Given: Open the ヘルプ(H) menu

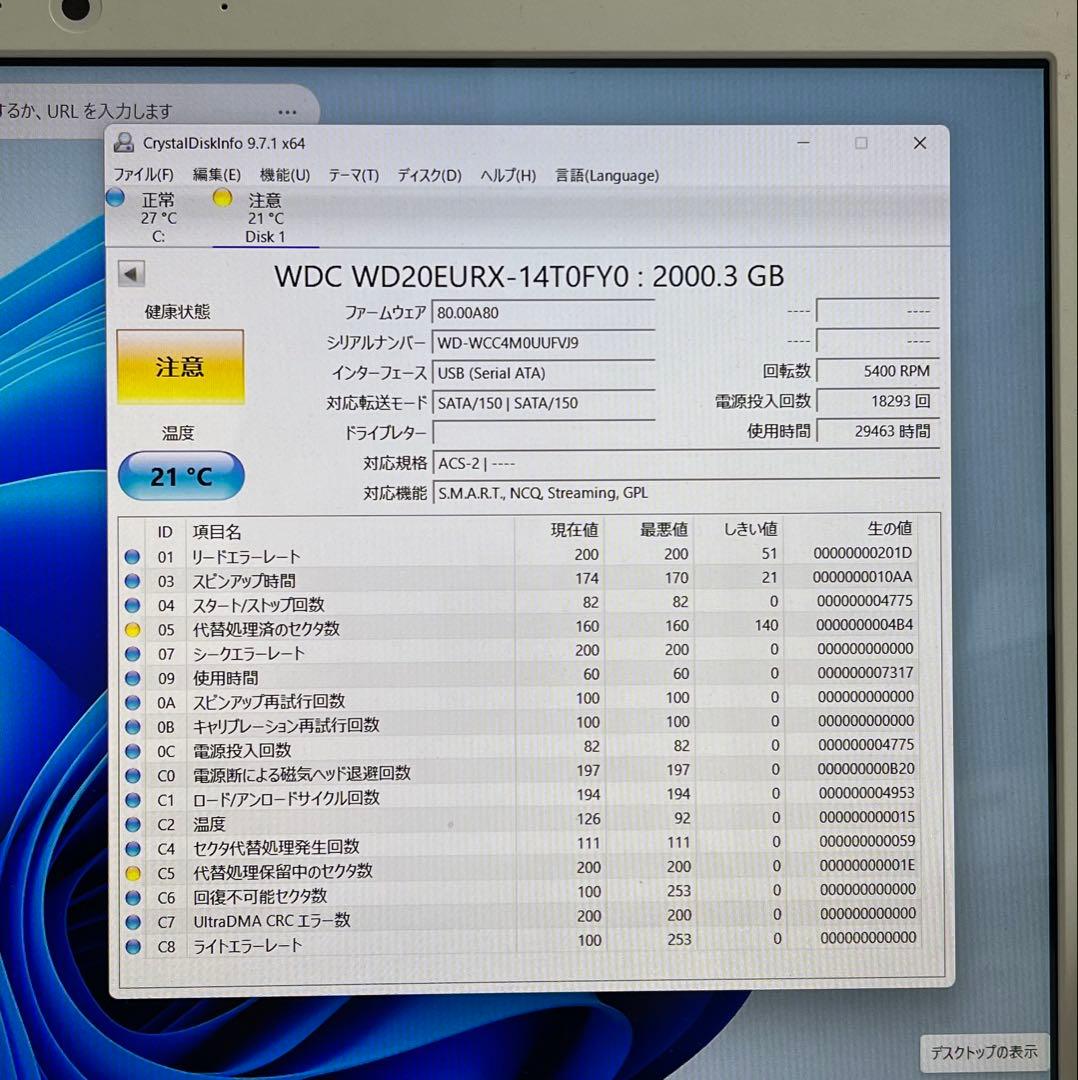Looking at the screenshot, I should click(508, 175).
